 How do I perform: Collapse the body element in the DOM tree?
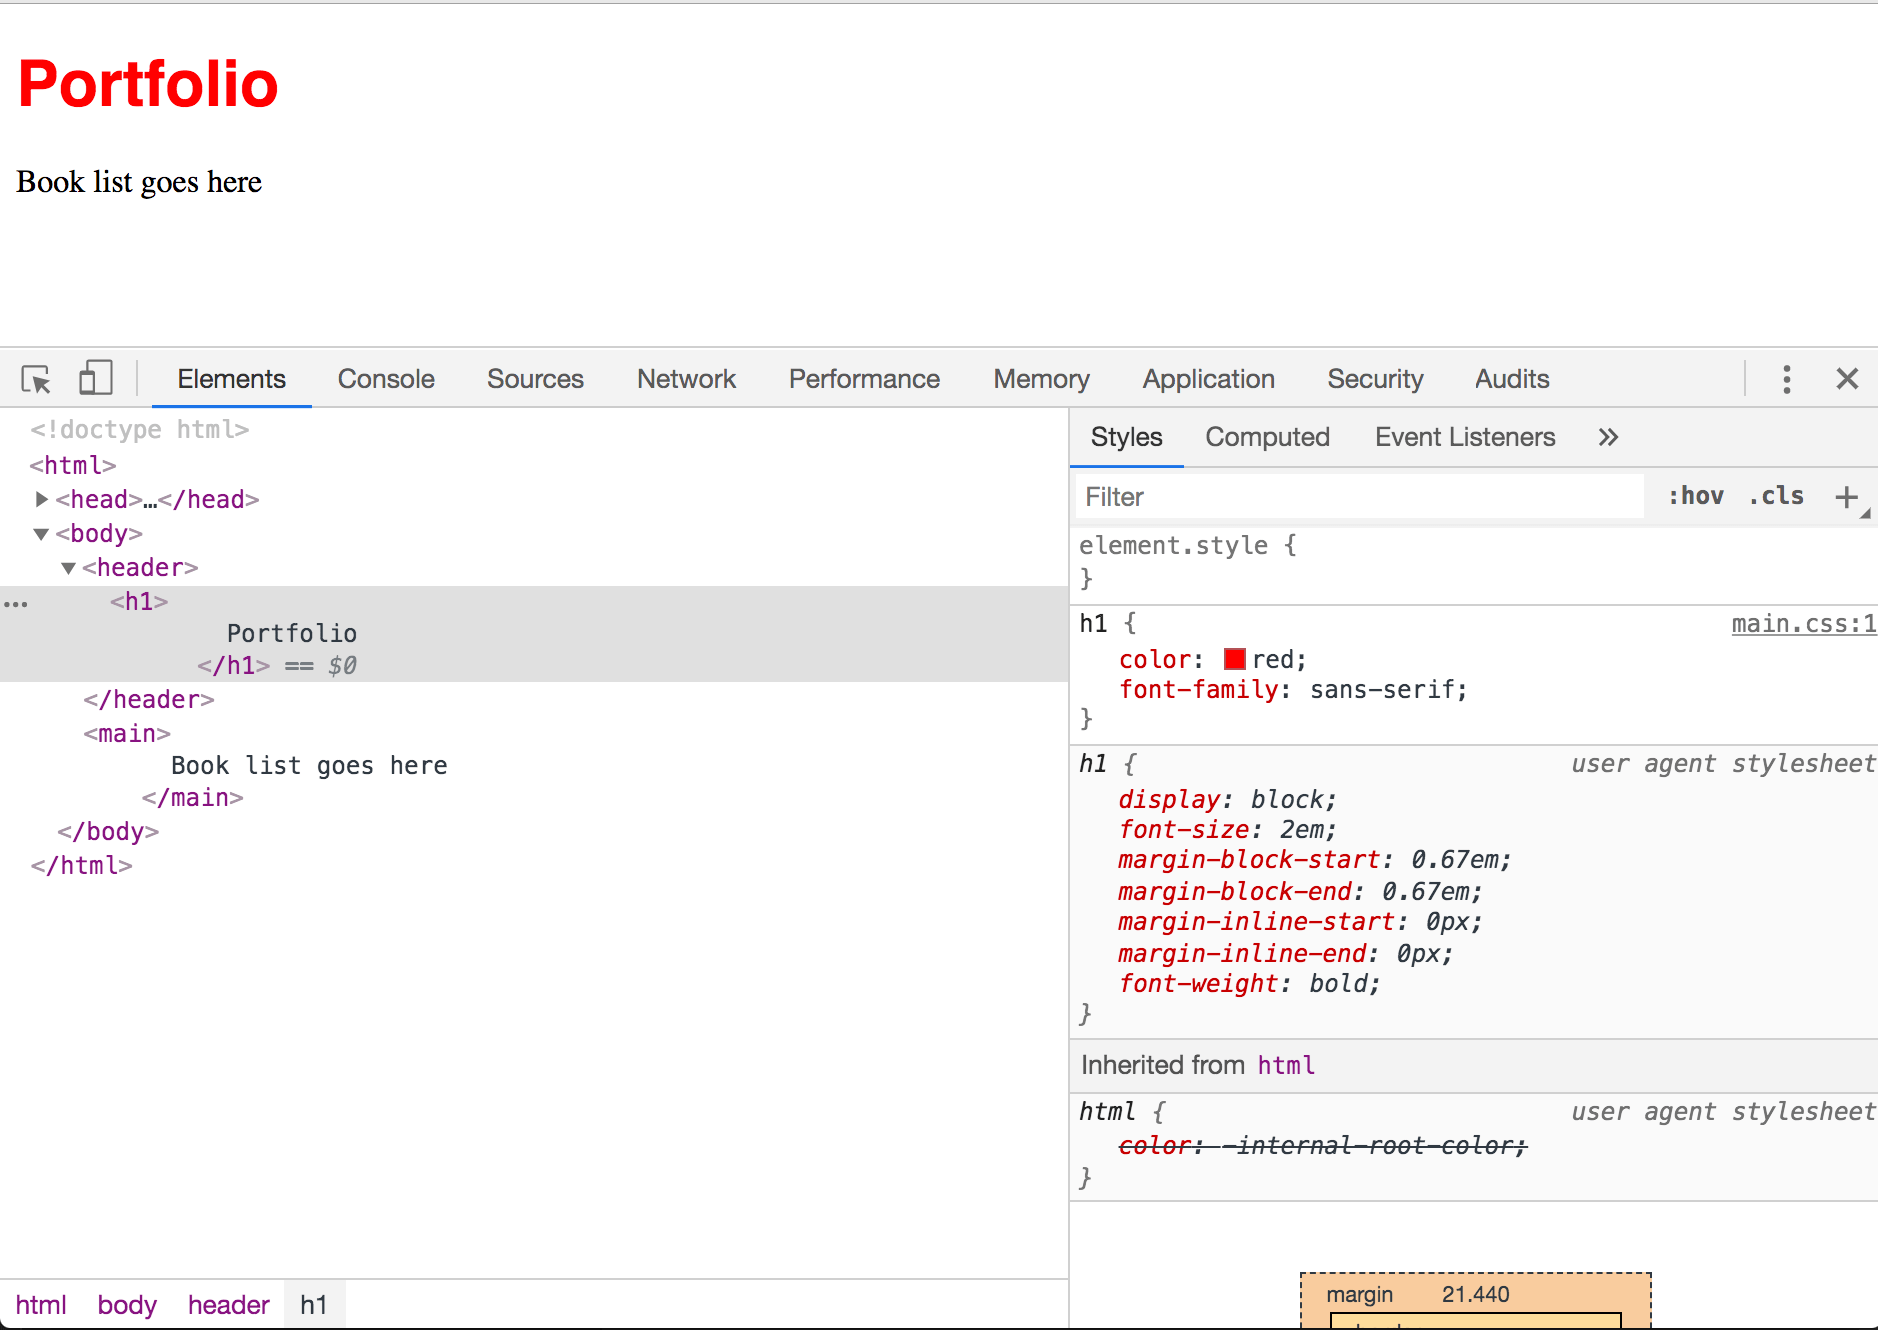coord(41,533)
